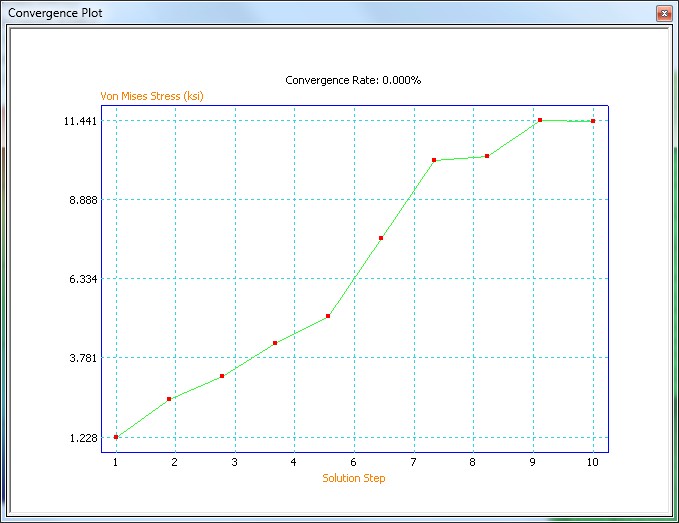Click the 'Convergence Rate: 0.000%' label
This screenshot has width=679, height=523.
pyautogui.click(x=353, y=80)
